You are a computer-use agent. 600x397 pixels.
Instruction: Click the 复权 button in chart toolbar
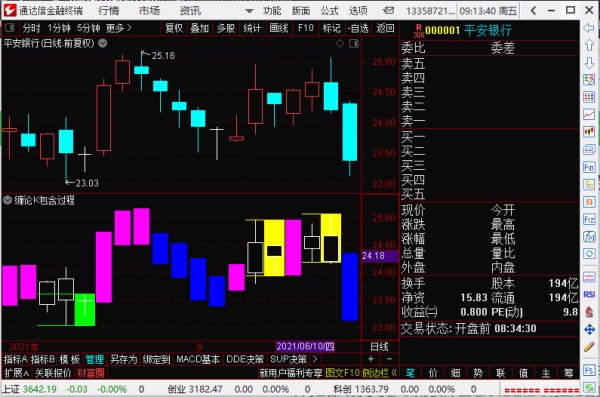pos(174,28)
